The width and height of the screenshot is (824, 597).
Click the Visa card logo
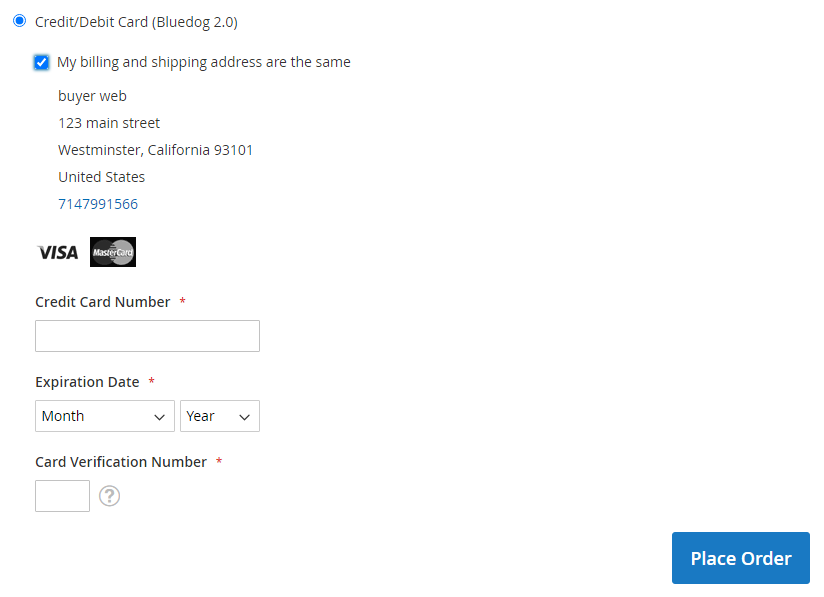(x=57, y=252)
